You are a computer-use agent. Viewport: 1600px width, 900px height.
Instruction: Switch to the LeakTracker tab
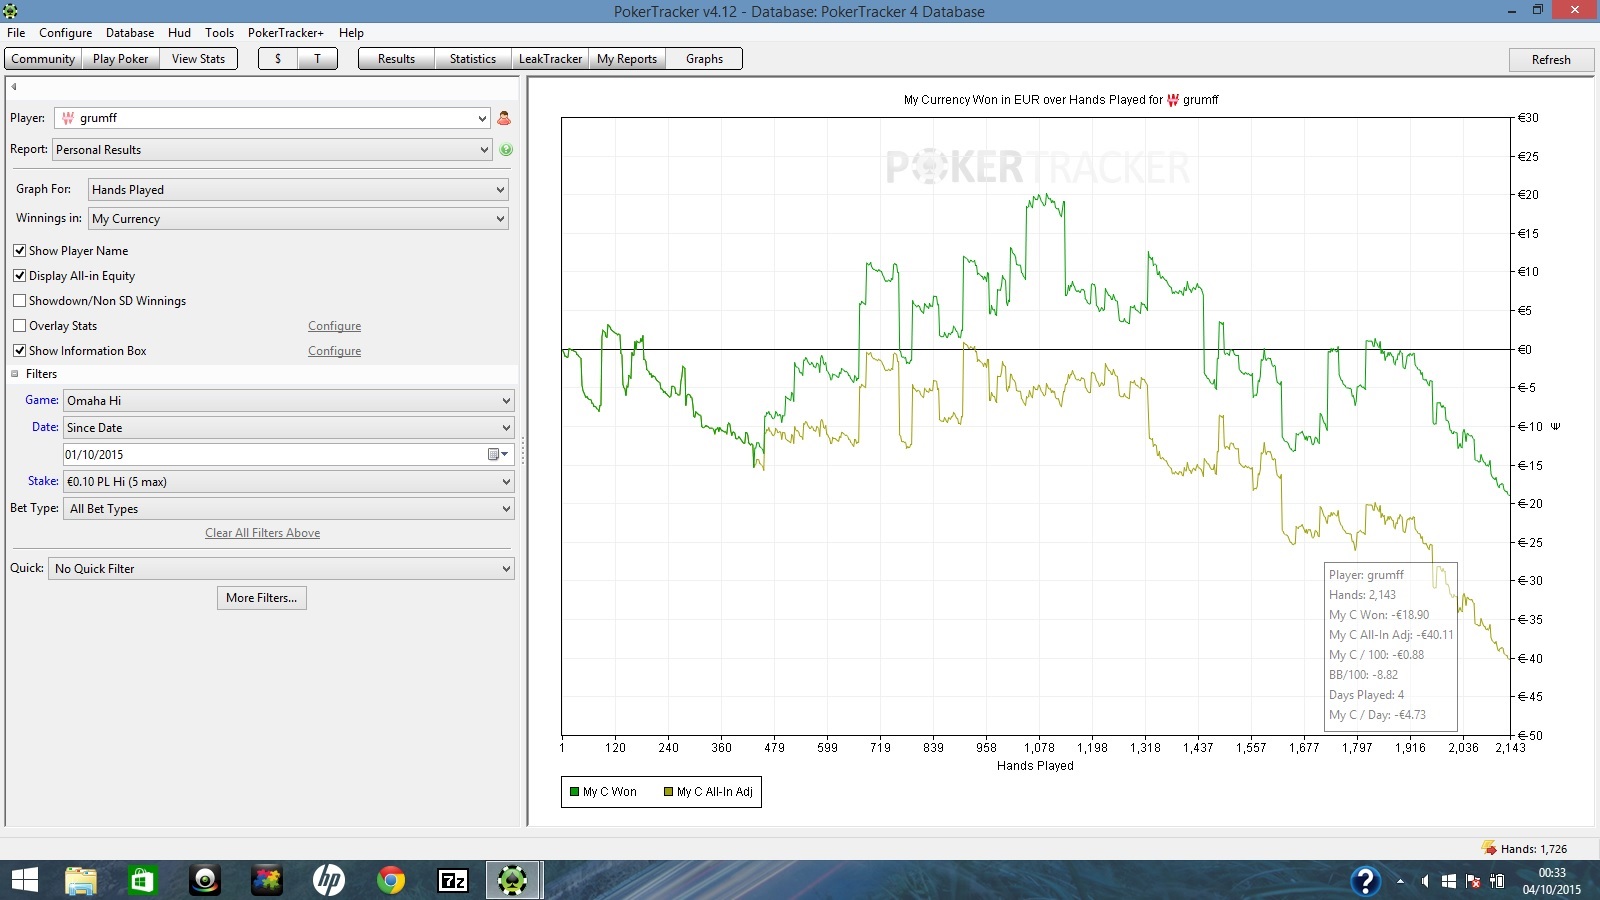pos(550,59)
